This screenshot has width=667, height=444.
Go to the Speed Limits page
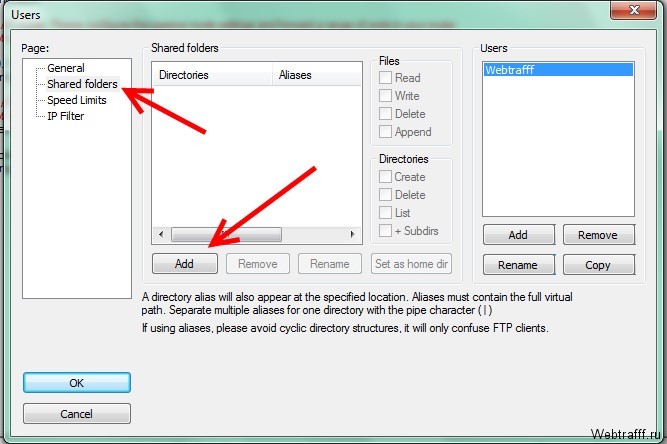click(x=77, y=100)
